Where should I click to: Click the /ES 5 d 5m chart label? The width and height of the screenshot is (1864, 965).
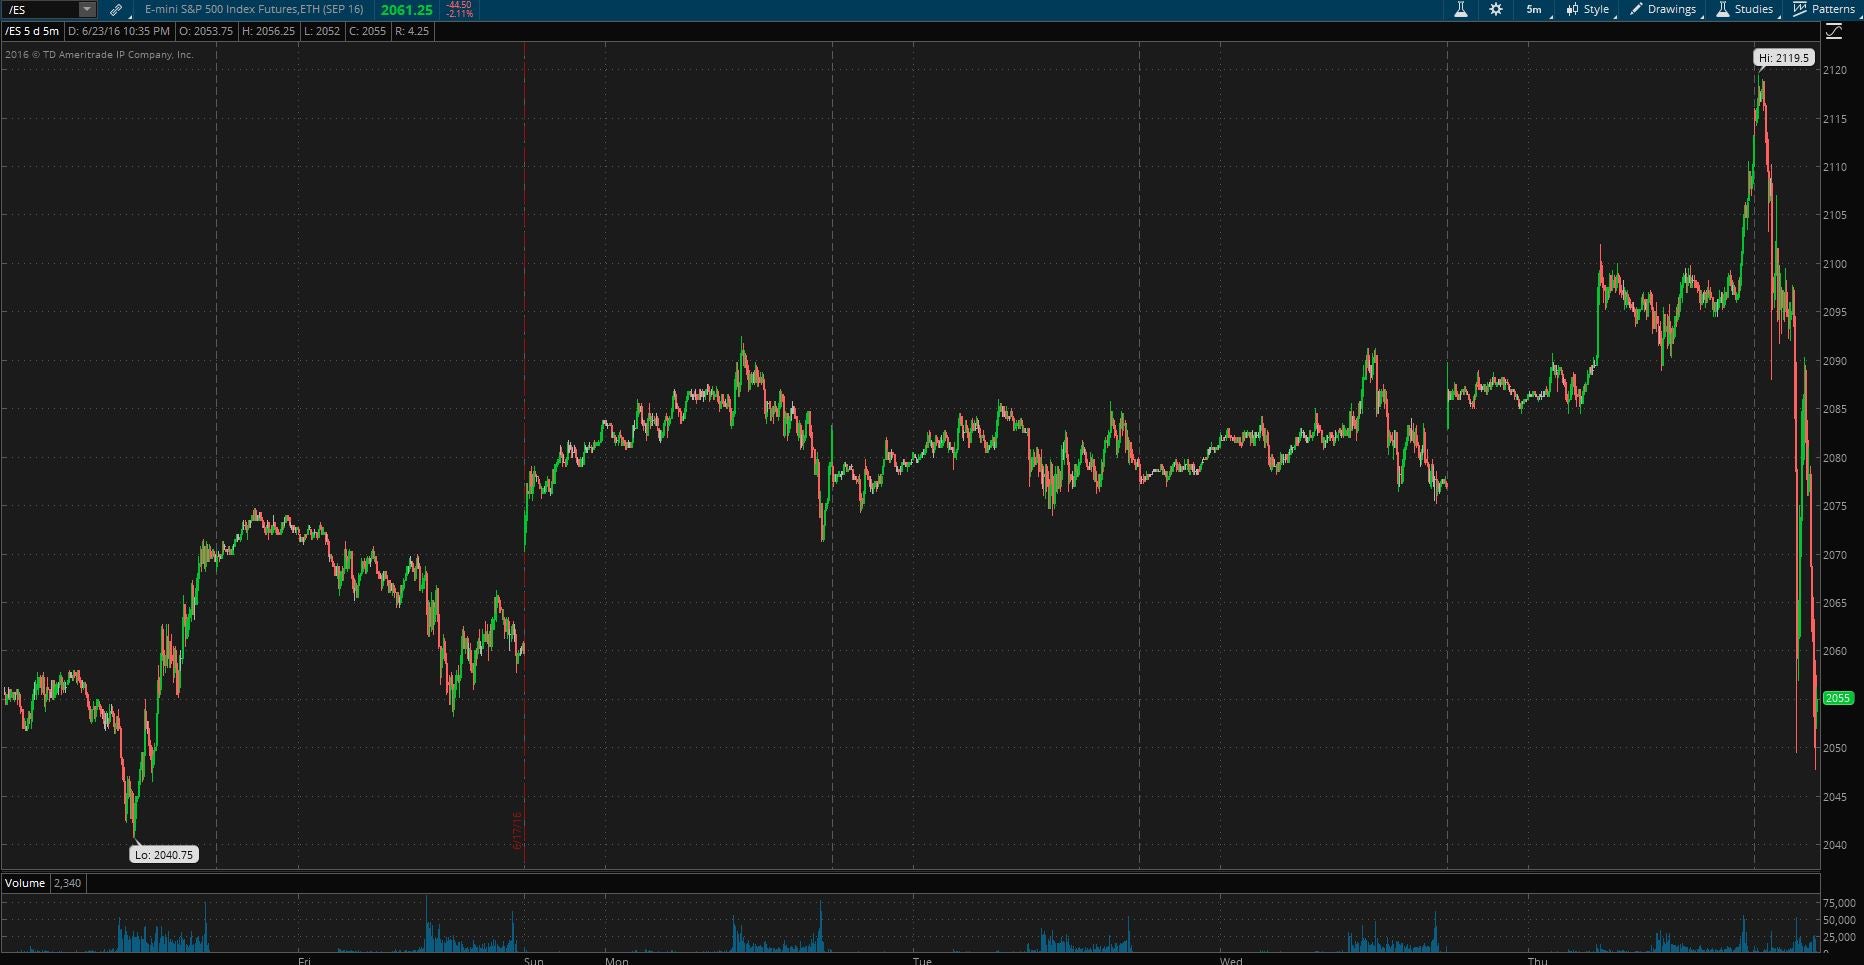coord(32,31)
